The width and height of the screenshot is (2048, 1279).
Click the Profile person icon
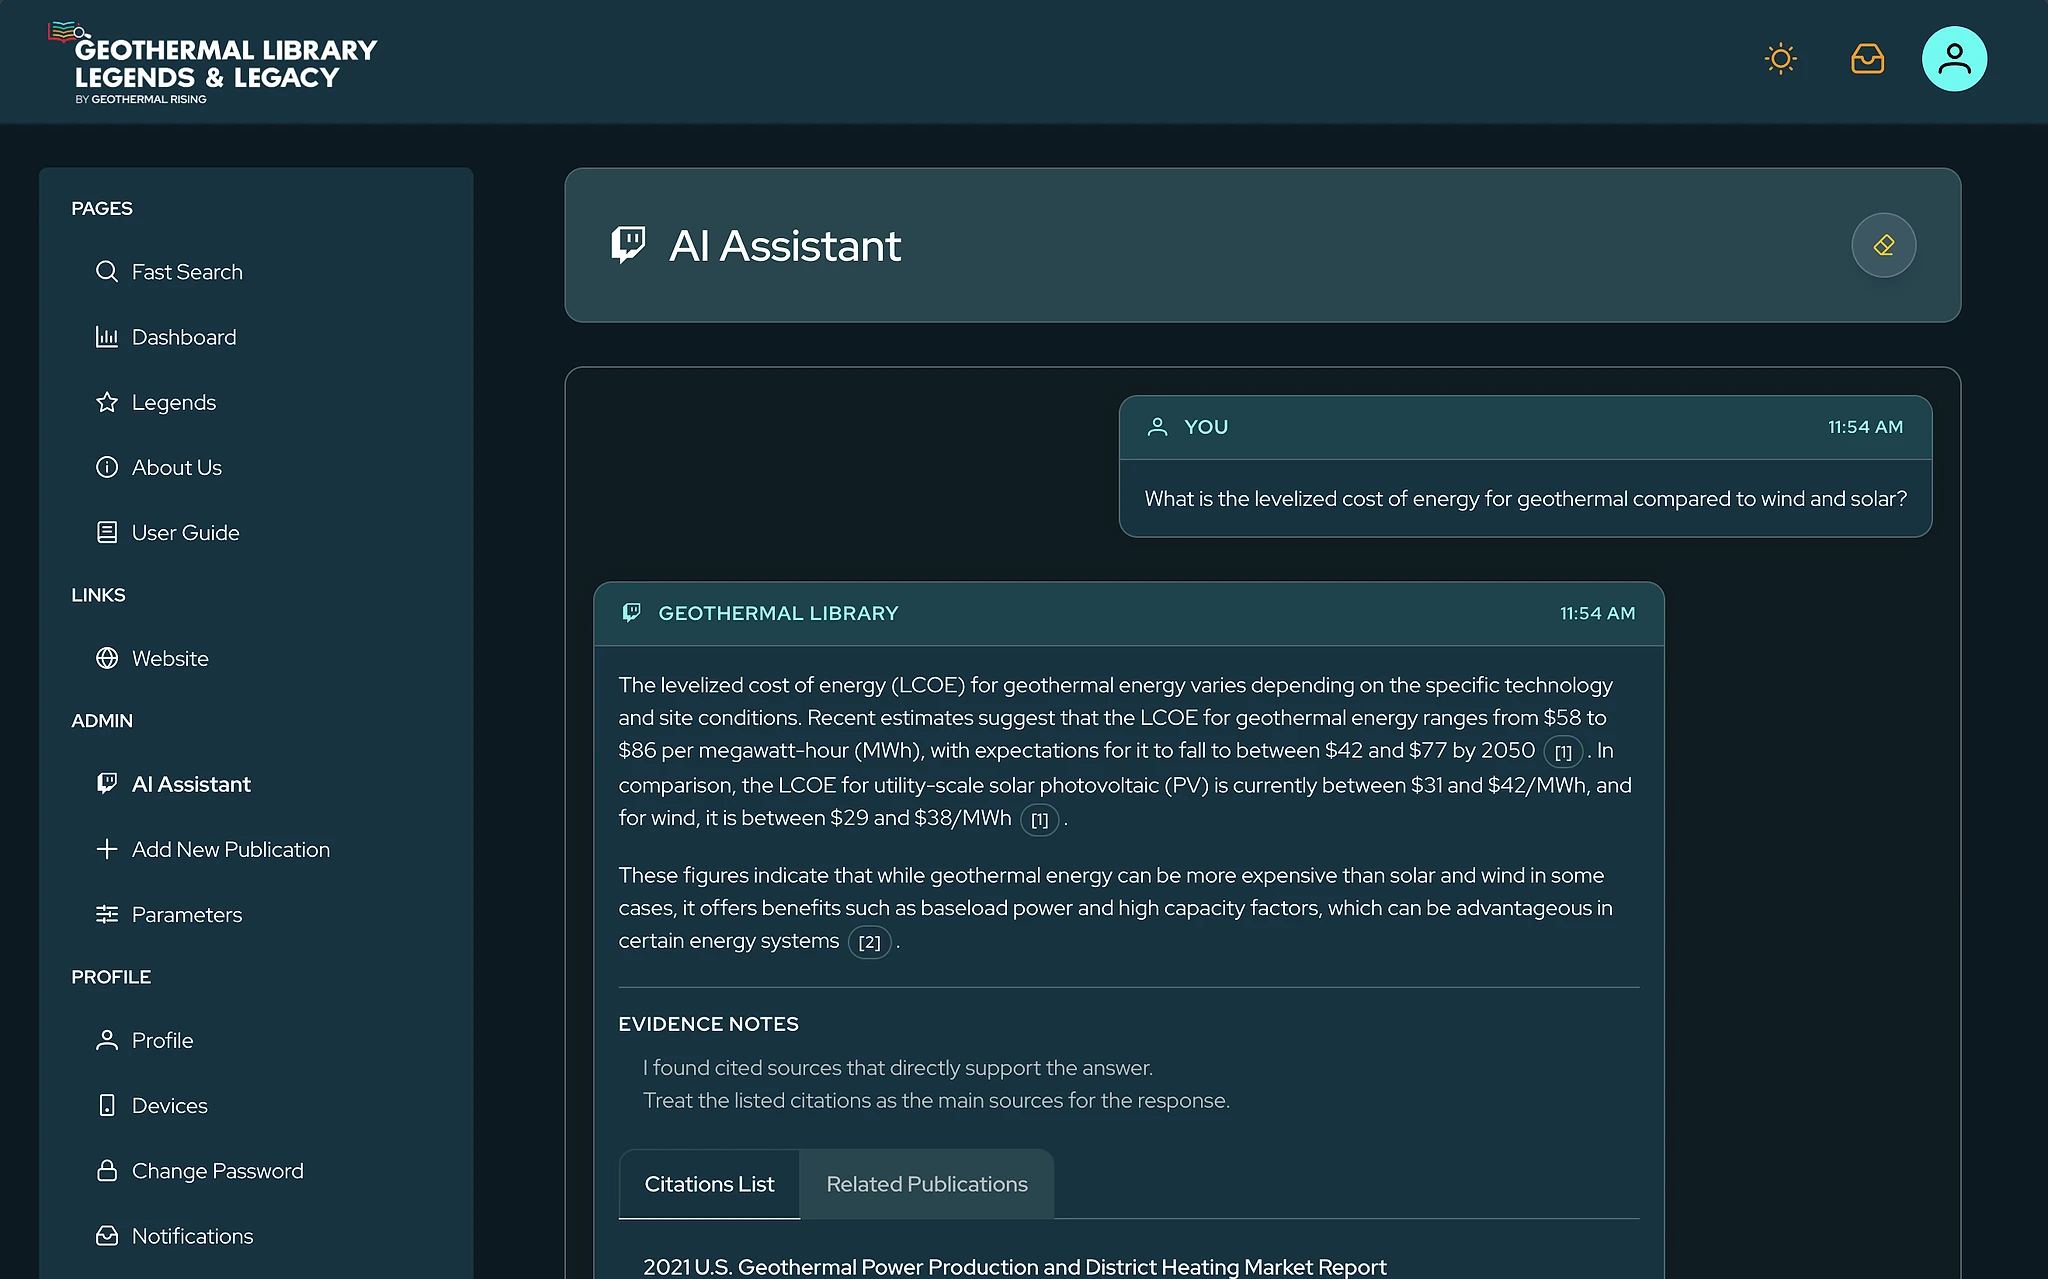(x=107, y=1040)
